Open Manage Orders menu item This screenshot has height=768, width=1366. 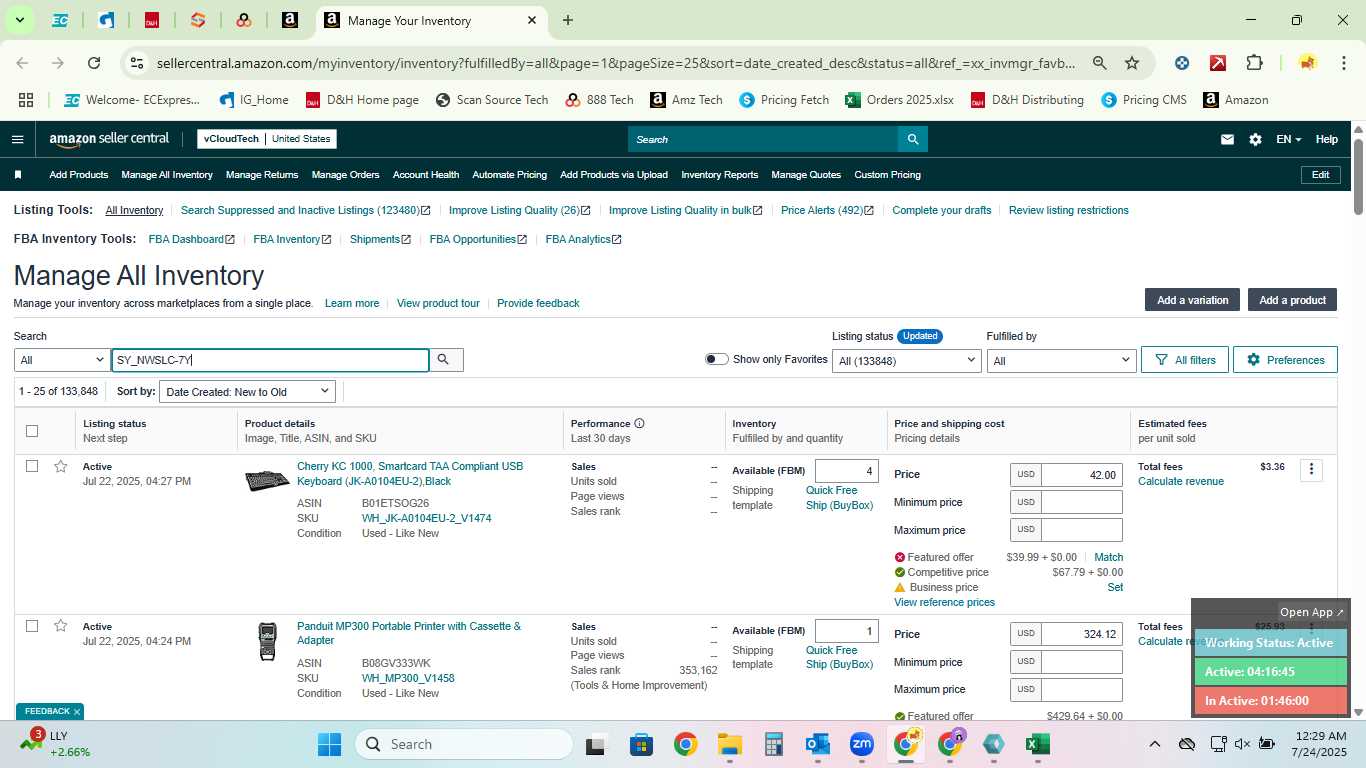(345, 175)
